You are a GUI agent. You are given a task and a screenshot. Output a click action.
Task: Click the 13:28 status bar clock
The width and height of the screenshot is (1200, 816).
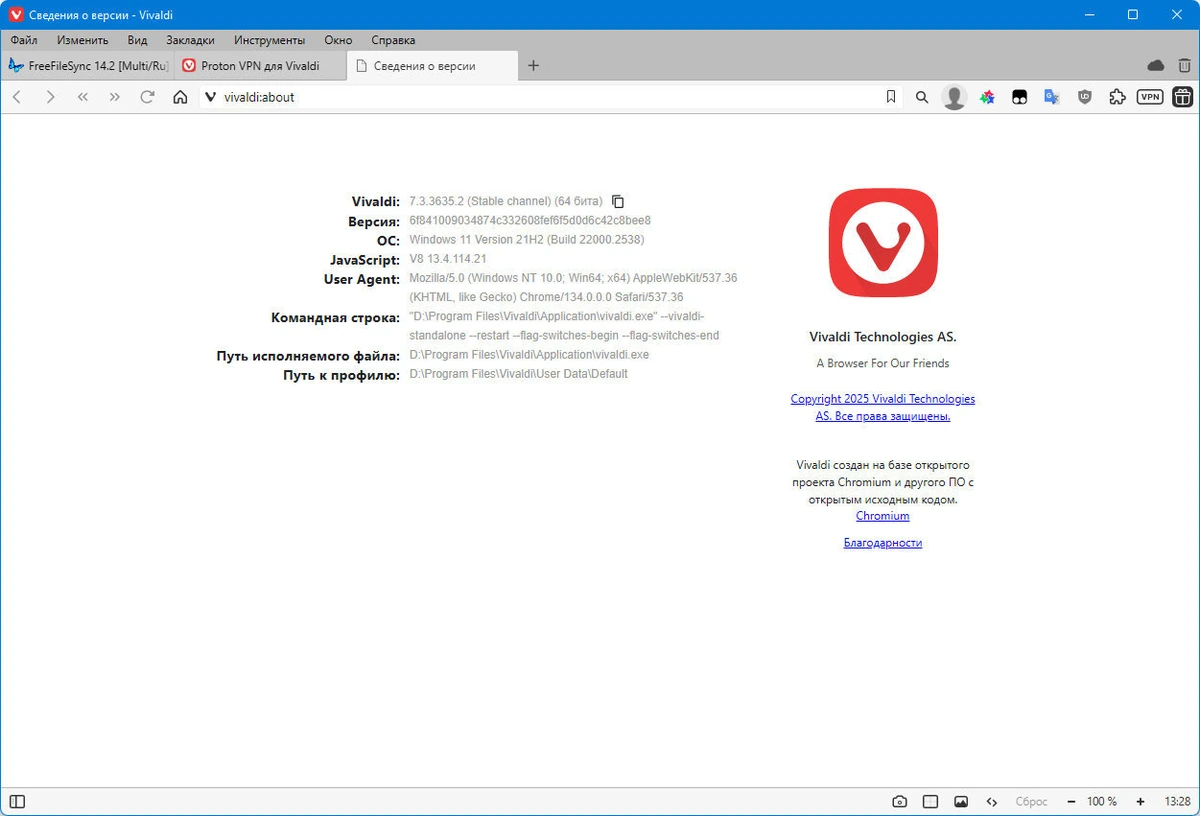[1177, 802]
